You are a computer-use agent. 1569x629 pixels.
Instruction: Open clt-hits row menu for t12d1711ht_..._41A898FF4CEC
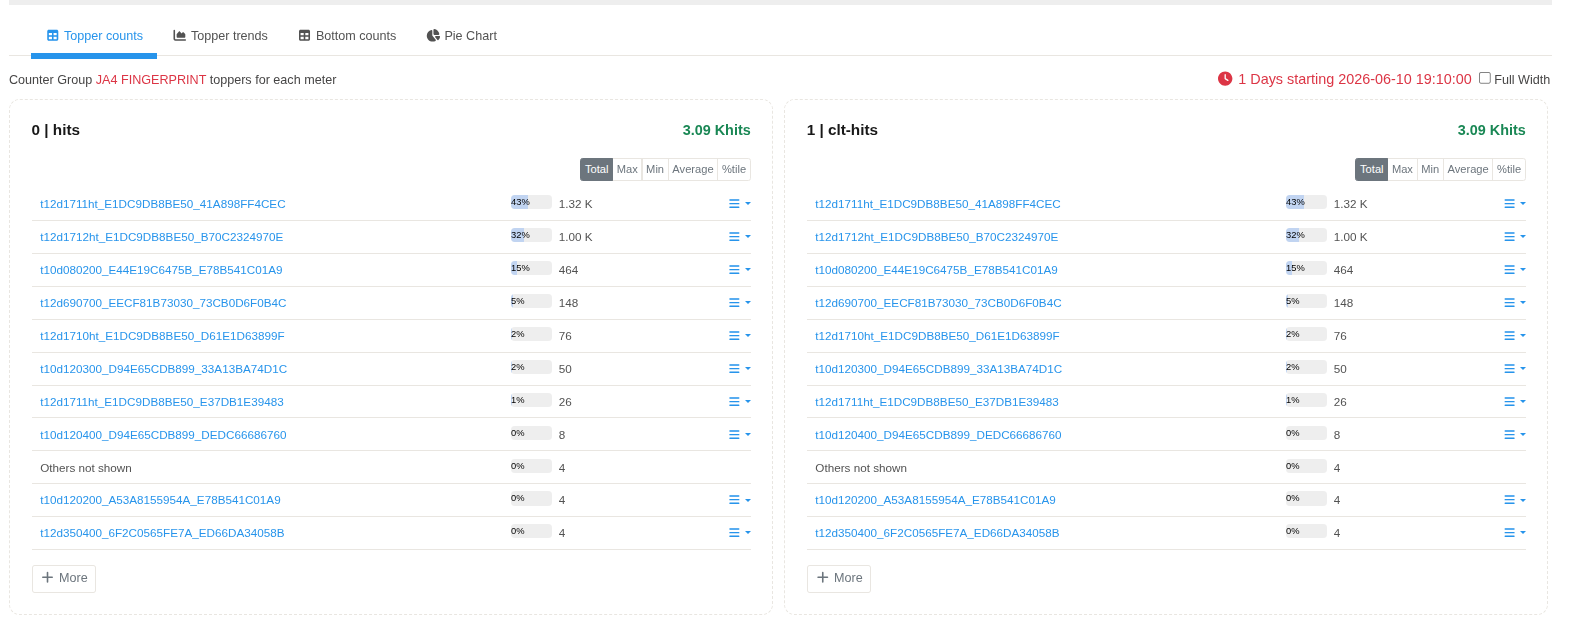pos(1514,204)
